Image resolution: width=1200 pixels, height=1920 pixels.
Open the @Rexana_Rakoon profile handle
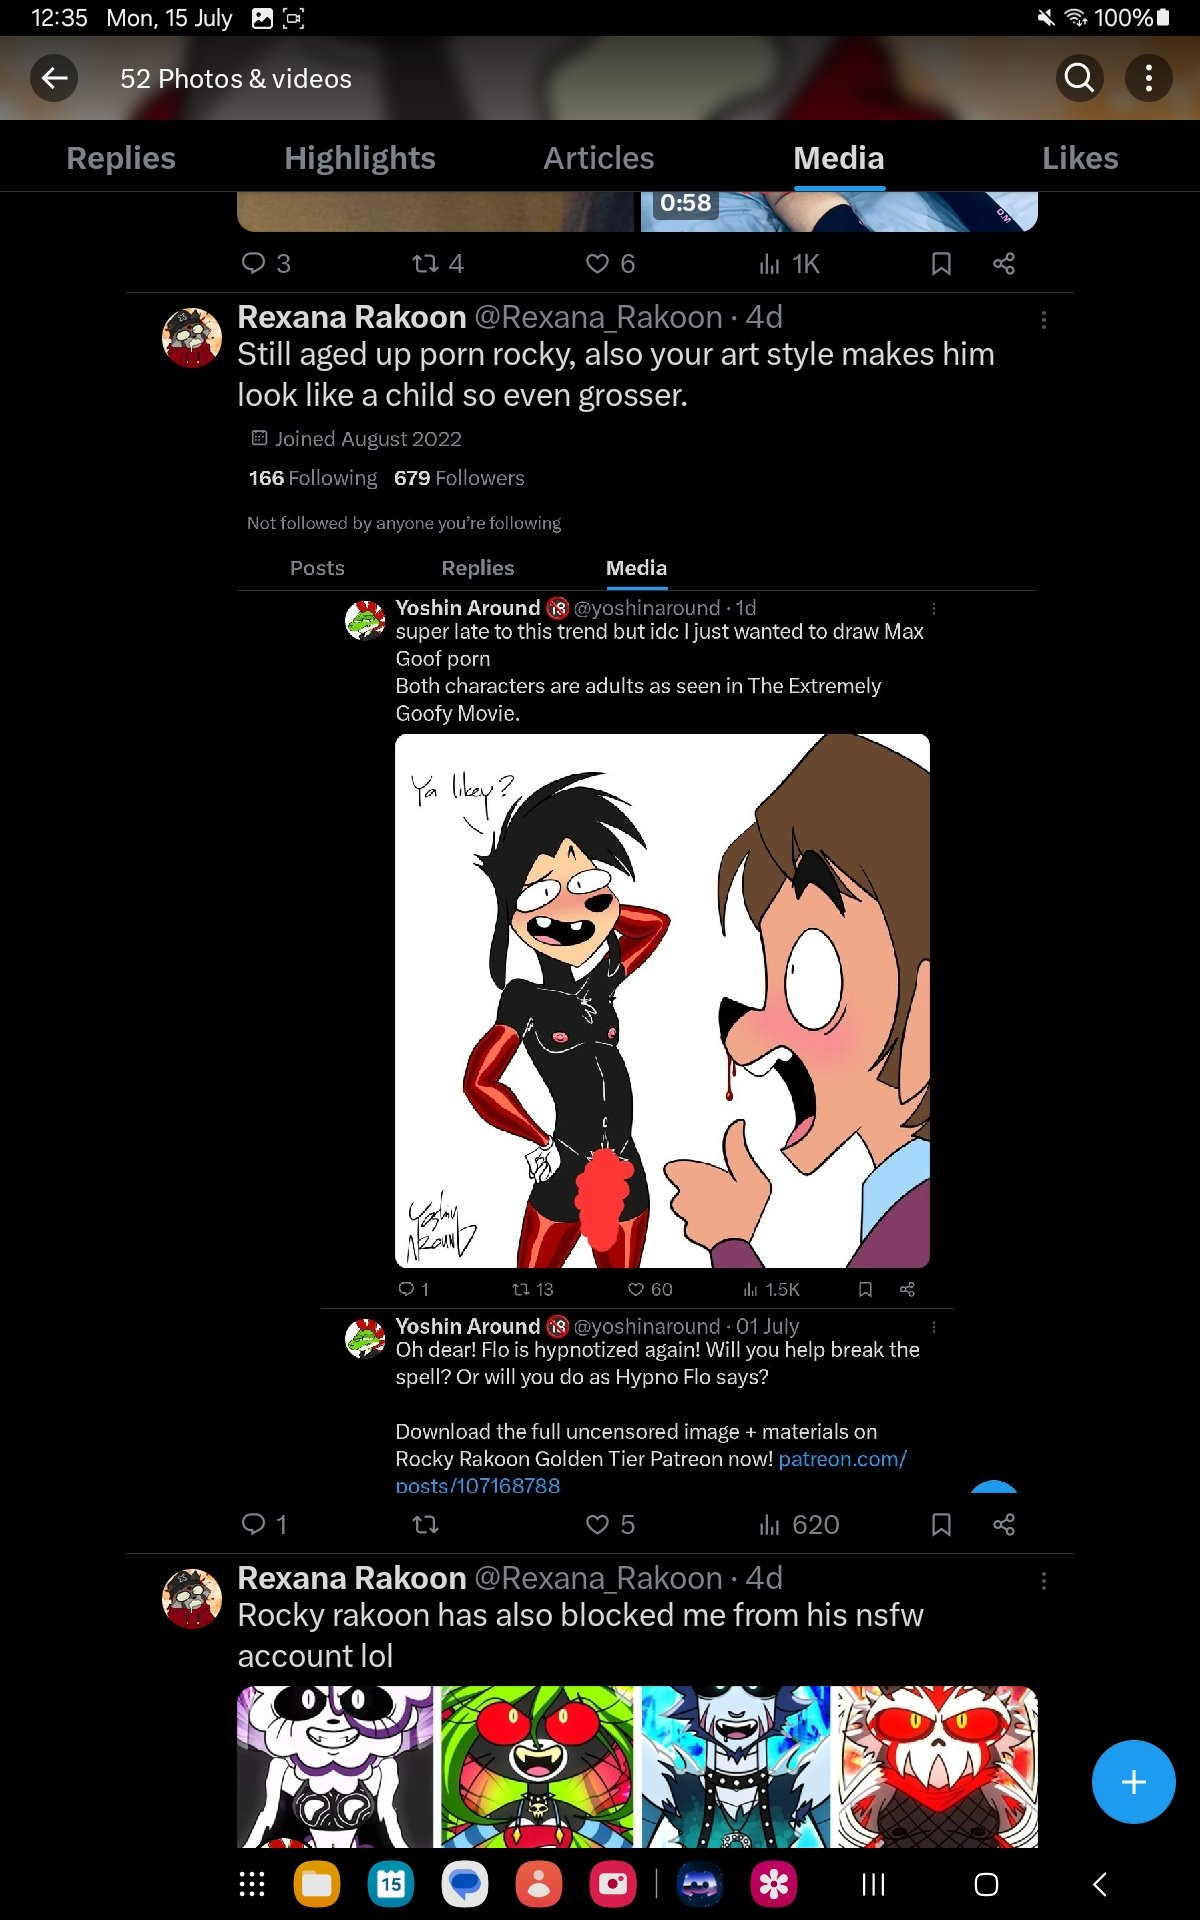click(598, 317)
